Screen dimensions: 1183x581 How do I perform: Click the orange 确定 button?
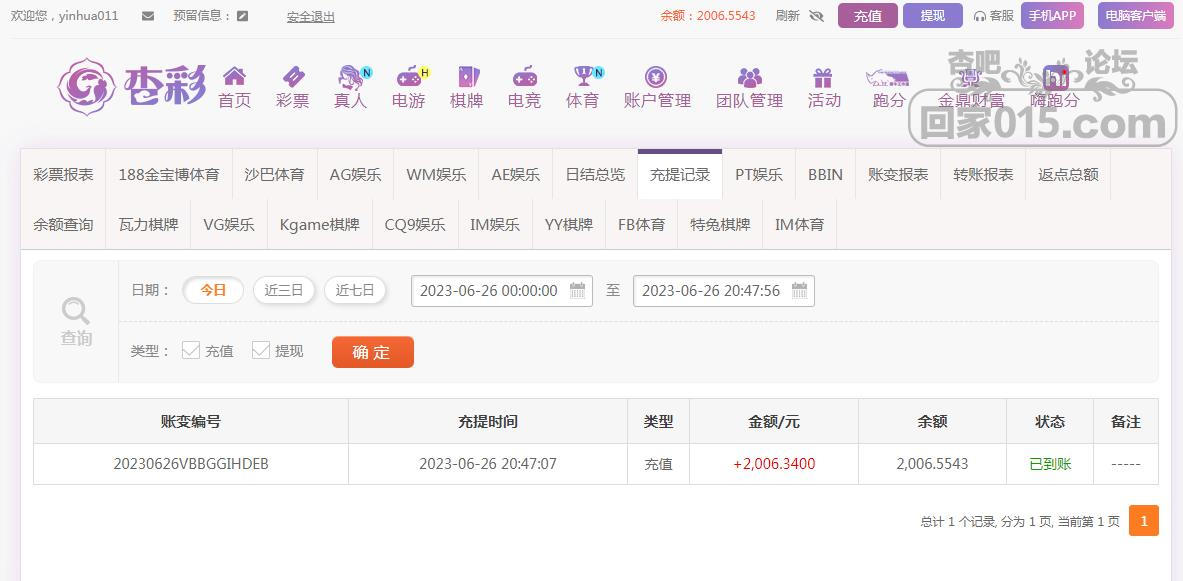[373, 352]
